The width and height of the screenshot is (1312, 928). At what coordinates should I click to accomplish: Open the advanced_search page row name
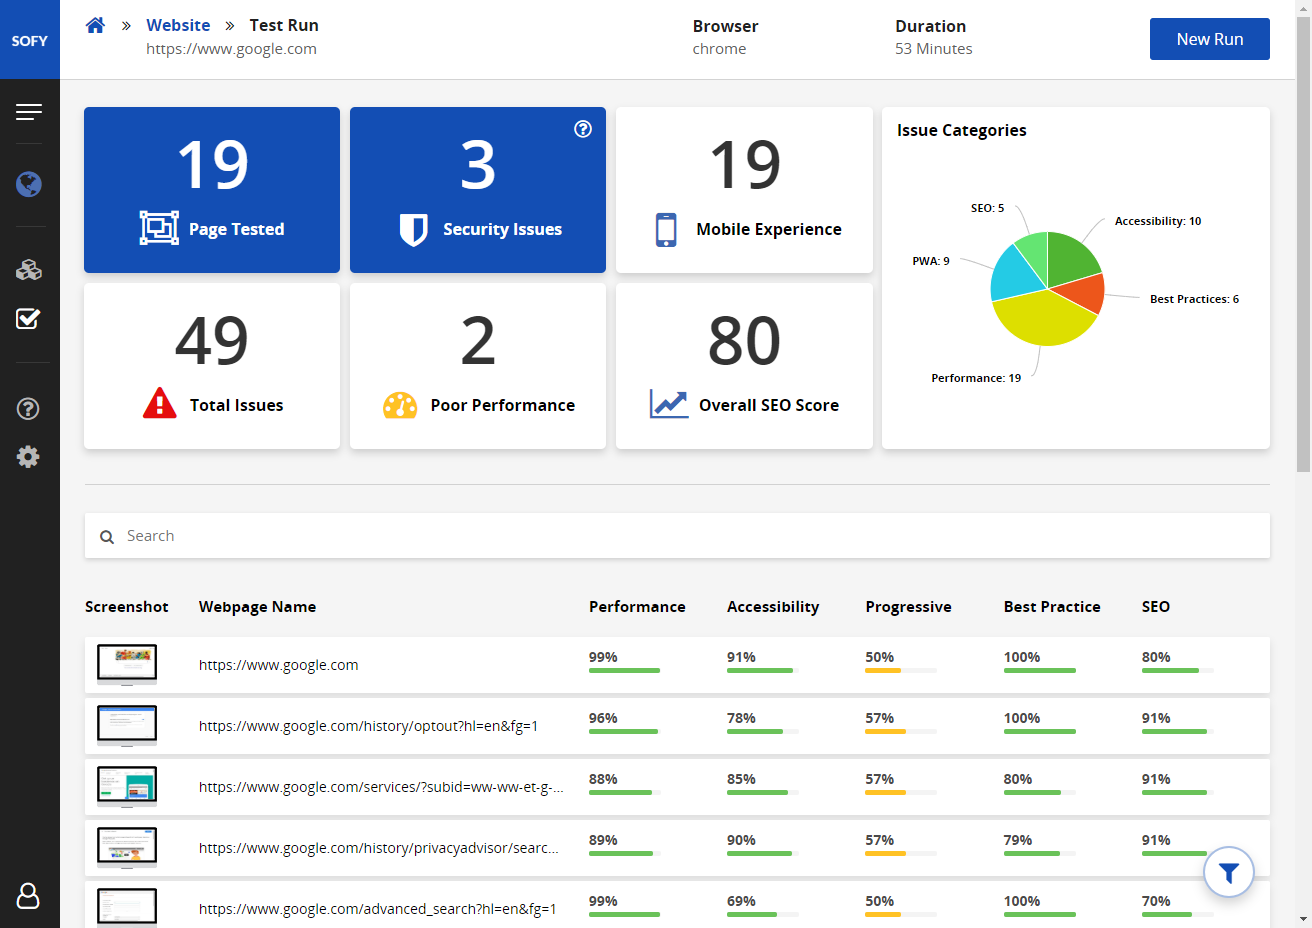point(378,909)
